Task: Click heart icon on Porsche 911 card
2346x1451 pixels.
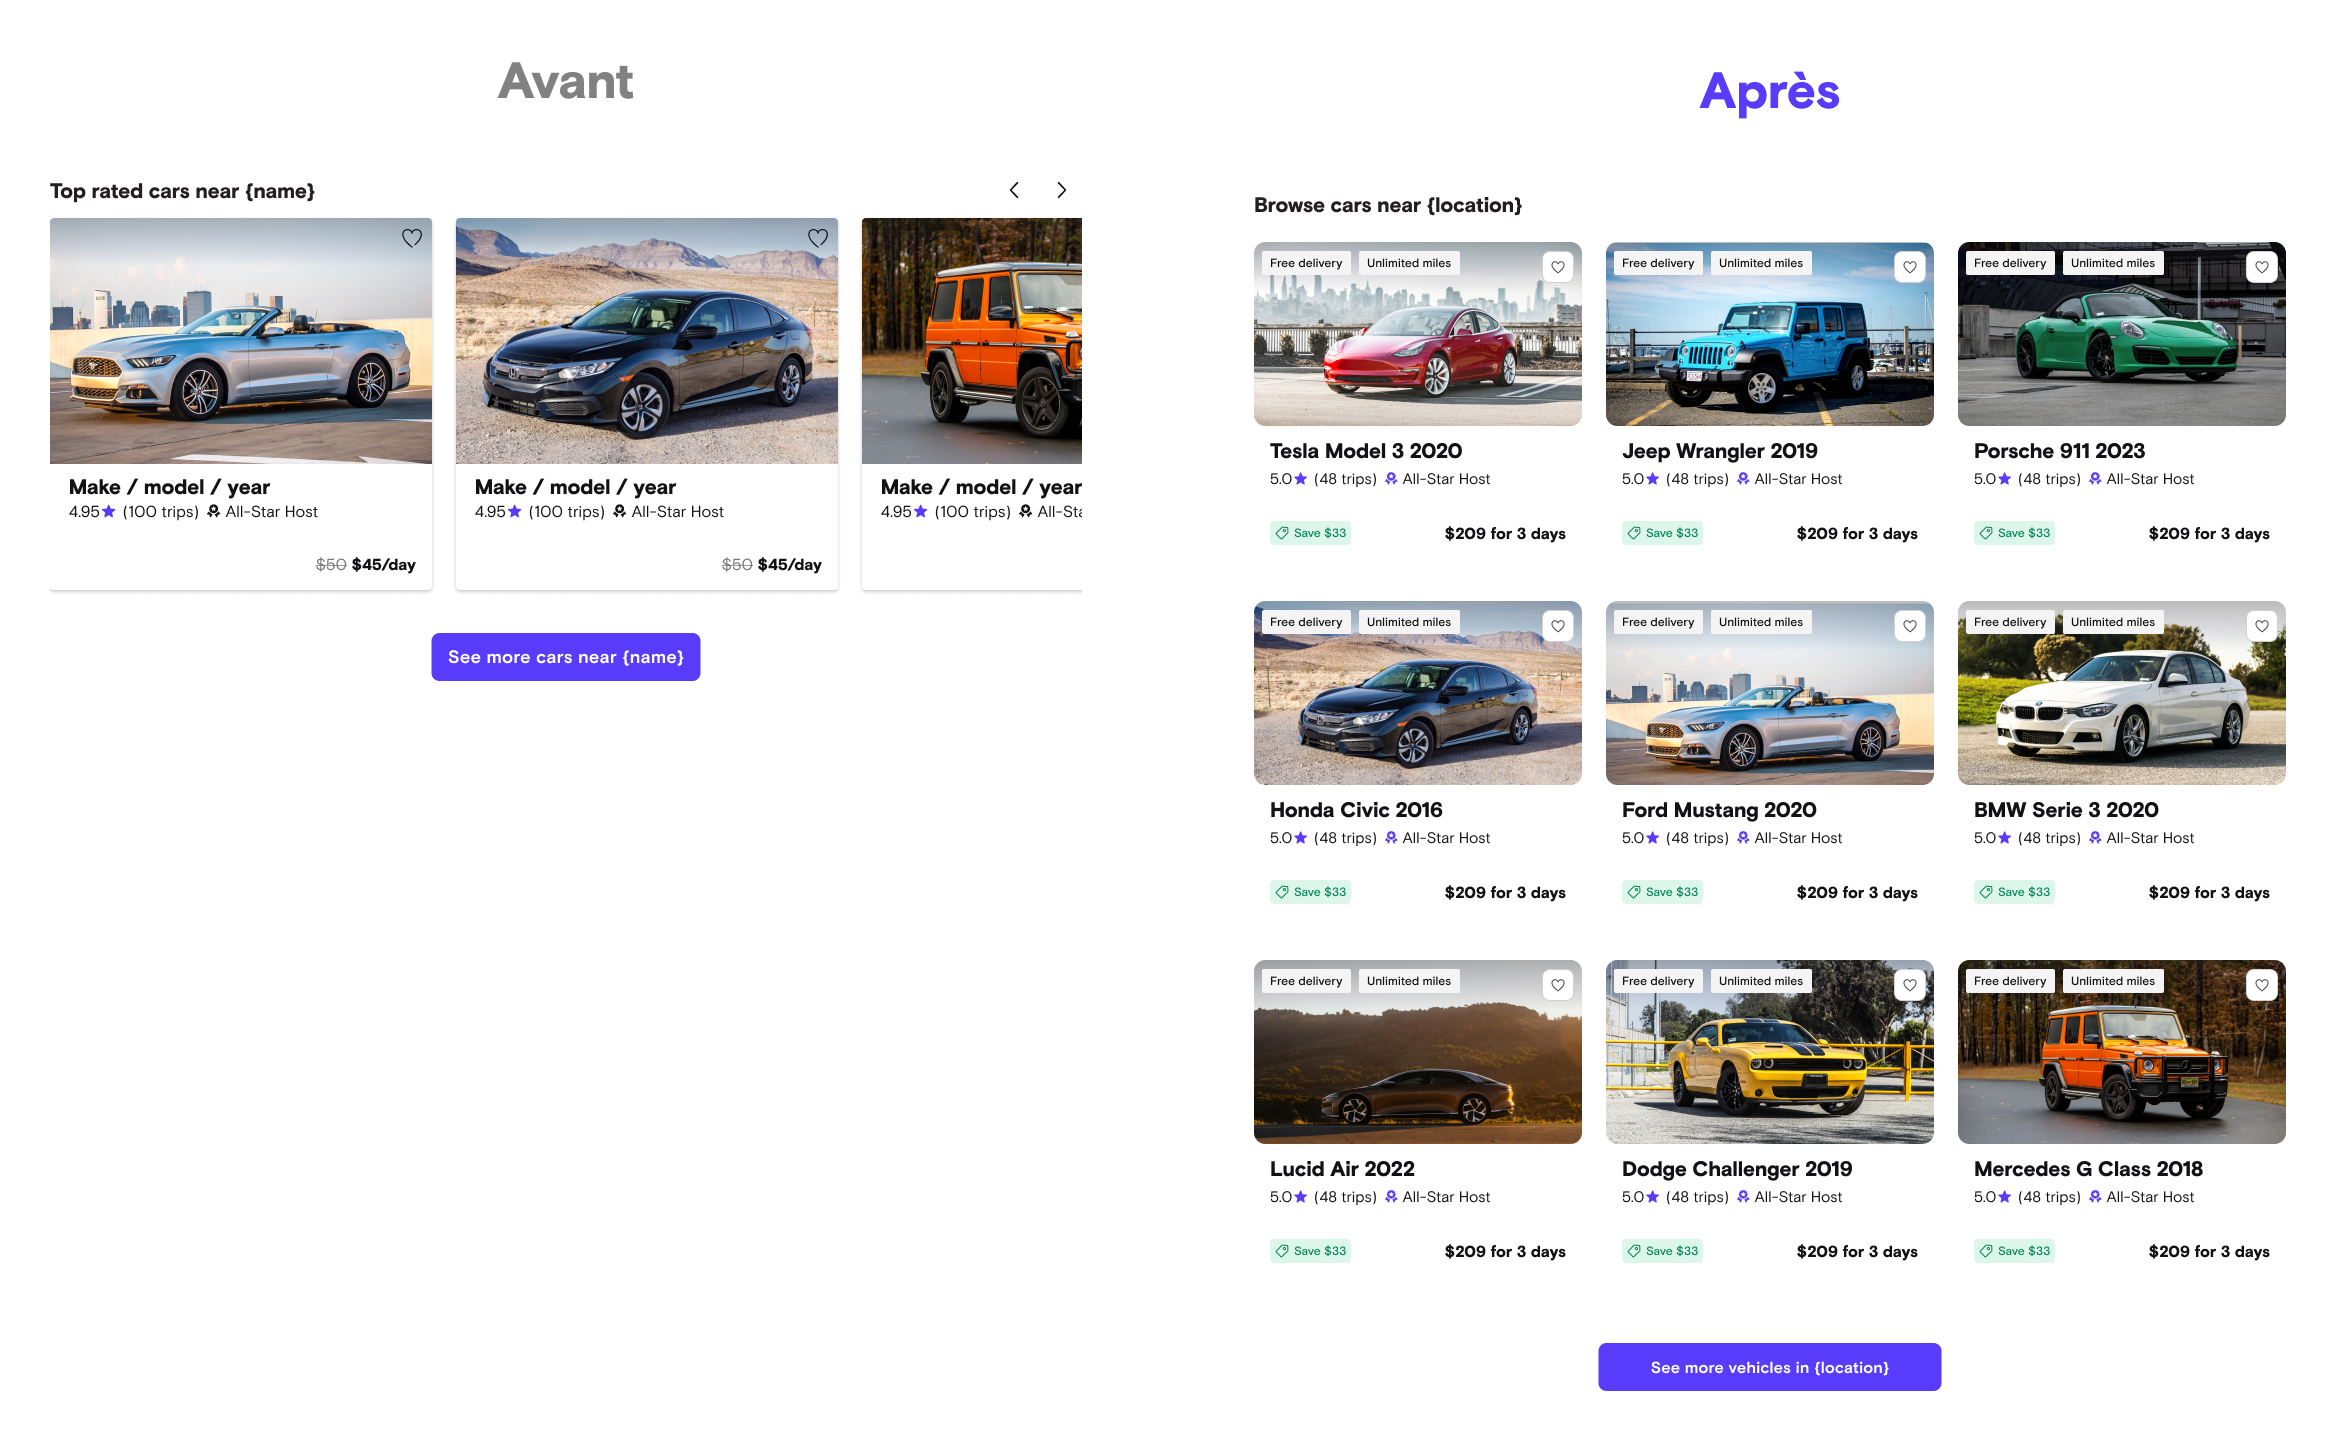Action: (2262, 267)
